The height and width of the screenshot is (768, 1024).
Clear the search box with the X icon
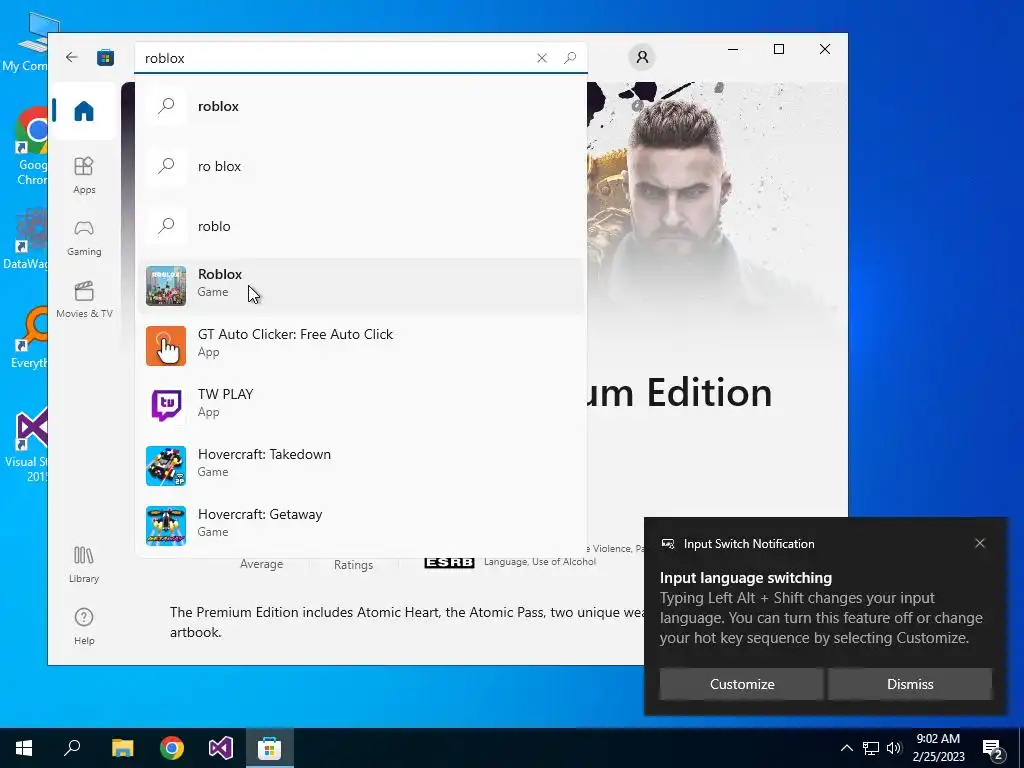541,58
